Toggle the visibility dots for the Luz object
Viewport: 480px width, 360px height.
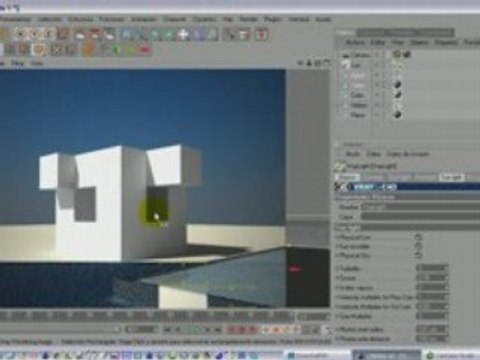coord(378,65)
